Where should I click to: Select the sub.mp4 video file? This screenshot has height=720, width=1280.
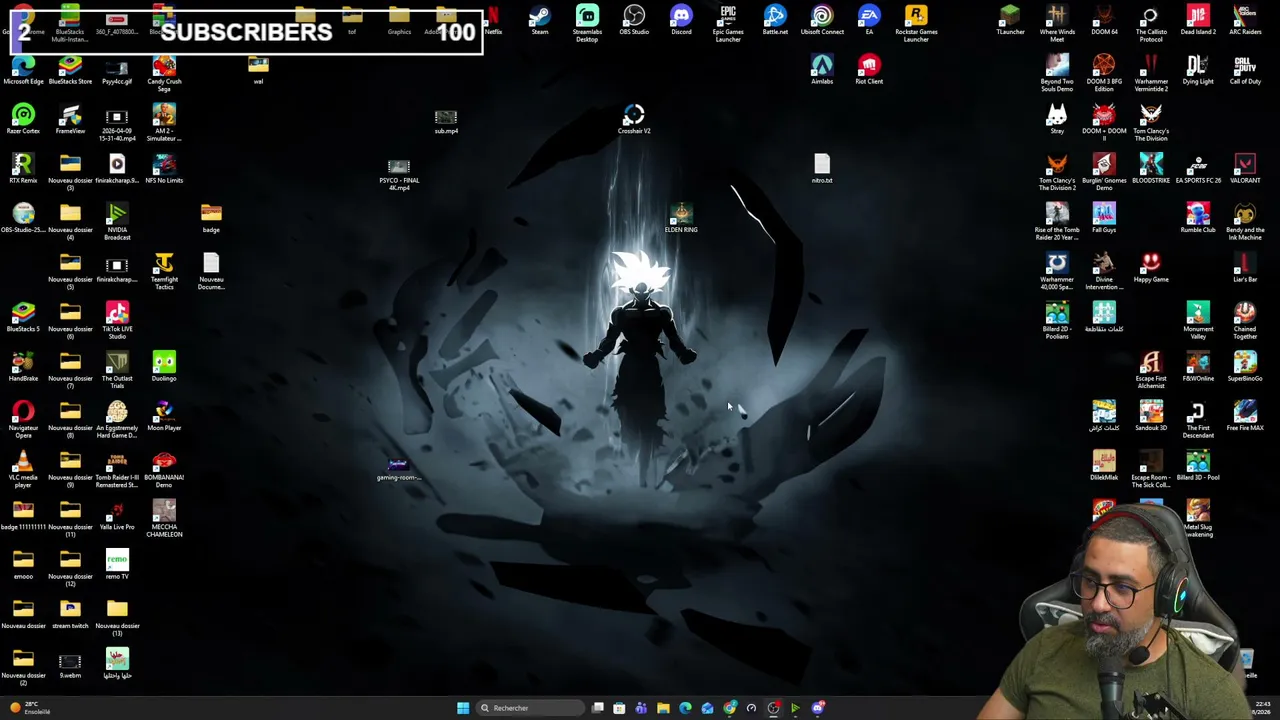446,121
